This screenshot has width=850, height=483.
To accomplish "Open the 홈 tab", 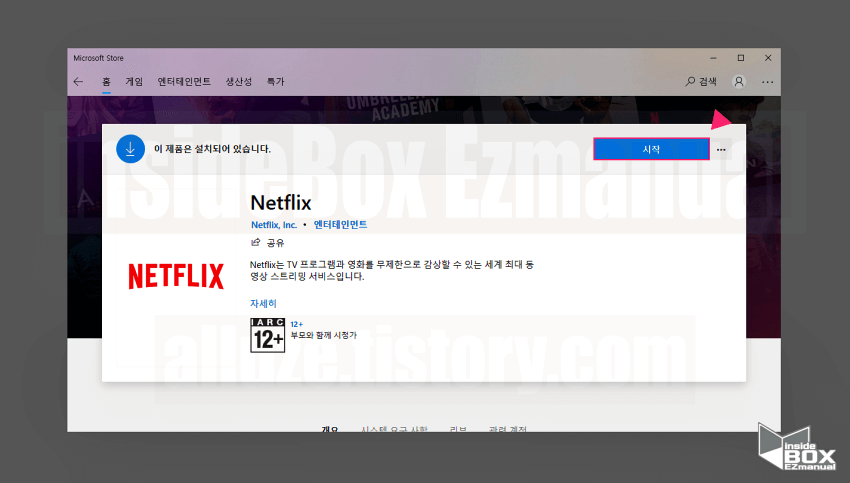I will coord(106,82).
